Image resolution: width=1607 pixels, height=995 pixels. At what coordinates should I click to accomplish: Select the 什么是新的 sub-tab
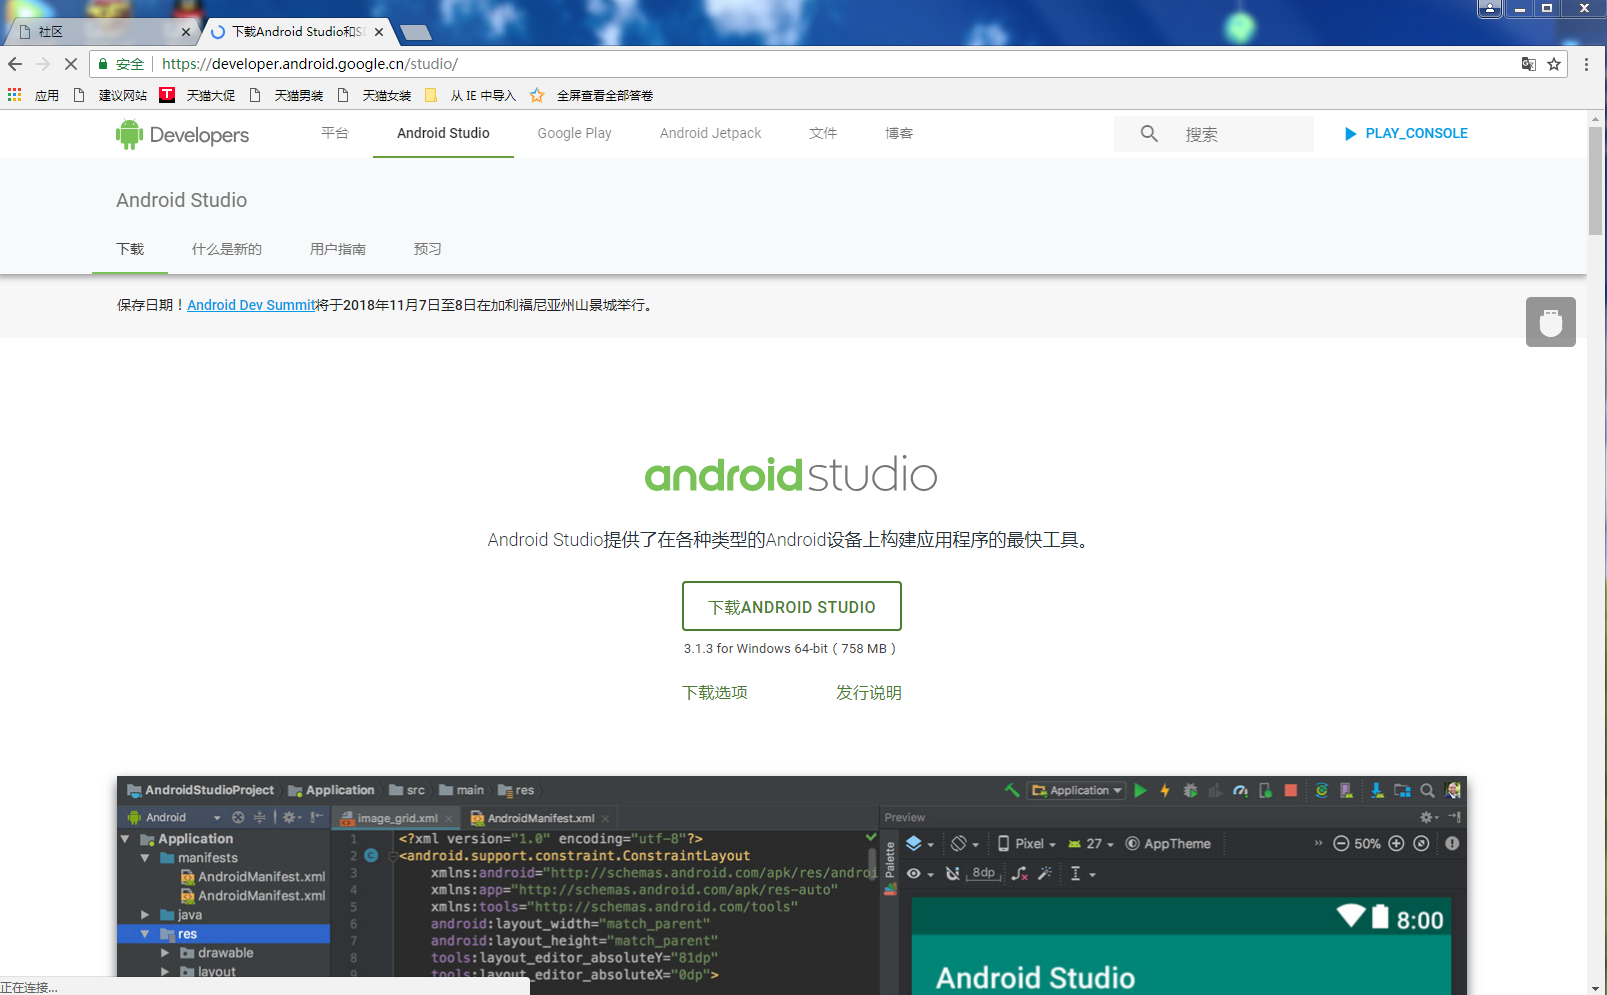tap(227, 249)
